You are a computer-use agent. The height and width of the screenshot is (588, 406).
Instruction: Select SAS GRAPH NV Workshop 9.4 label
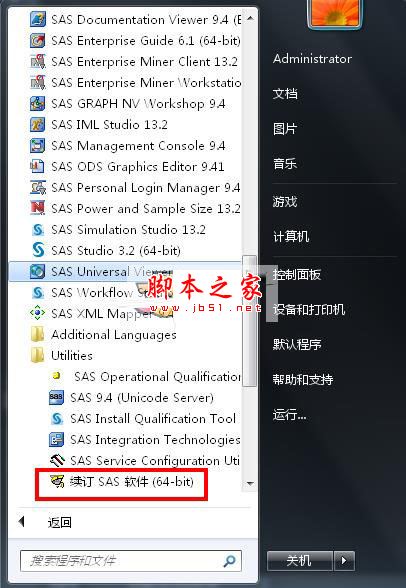click(138, 103)
